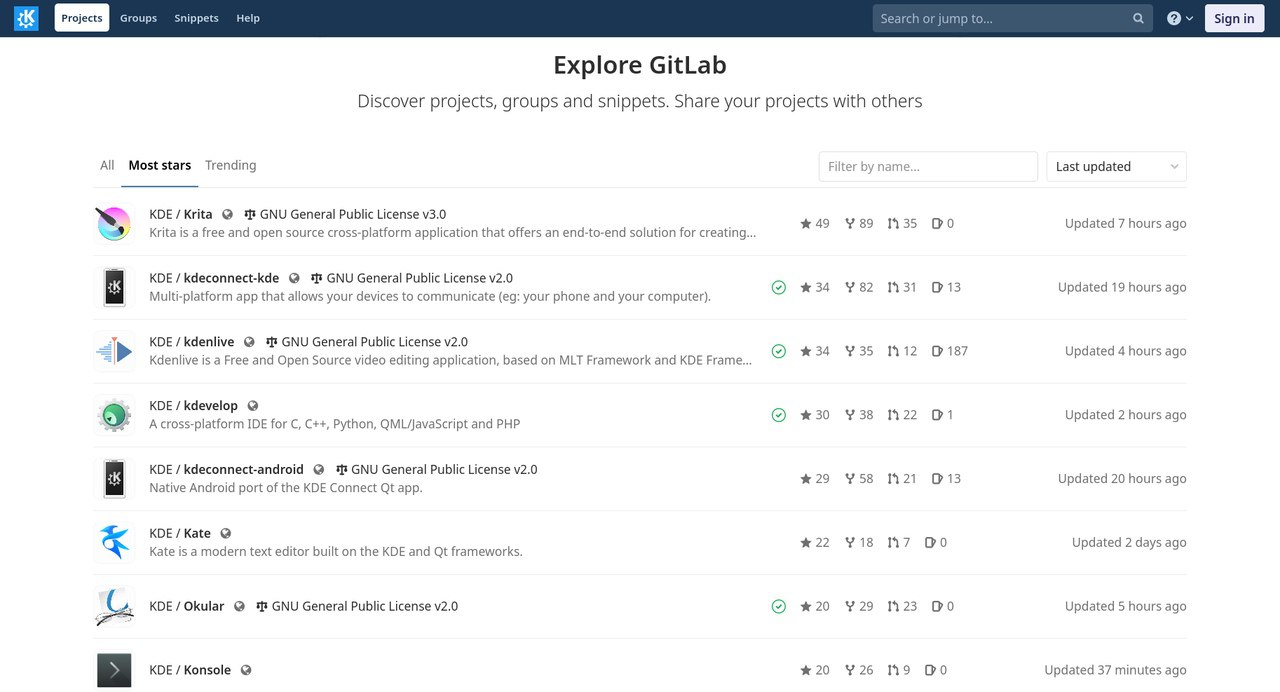Image resolution: width=1280 pixels, height=692 pixels.
Task: Click the pipeline status icon for kdenlive
Action: pos(779,351)
